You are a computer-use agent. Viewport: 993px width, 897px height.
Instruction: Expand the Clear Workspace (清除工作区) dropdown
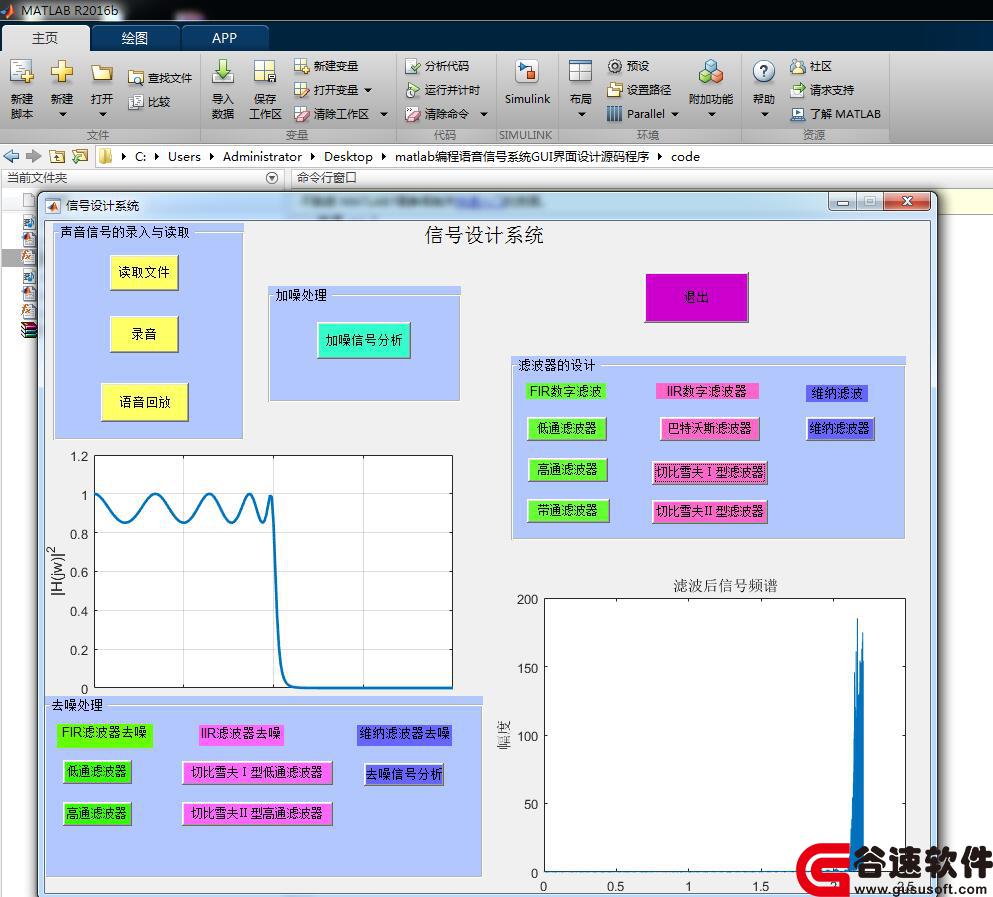point(384,114)
